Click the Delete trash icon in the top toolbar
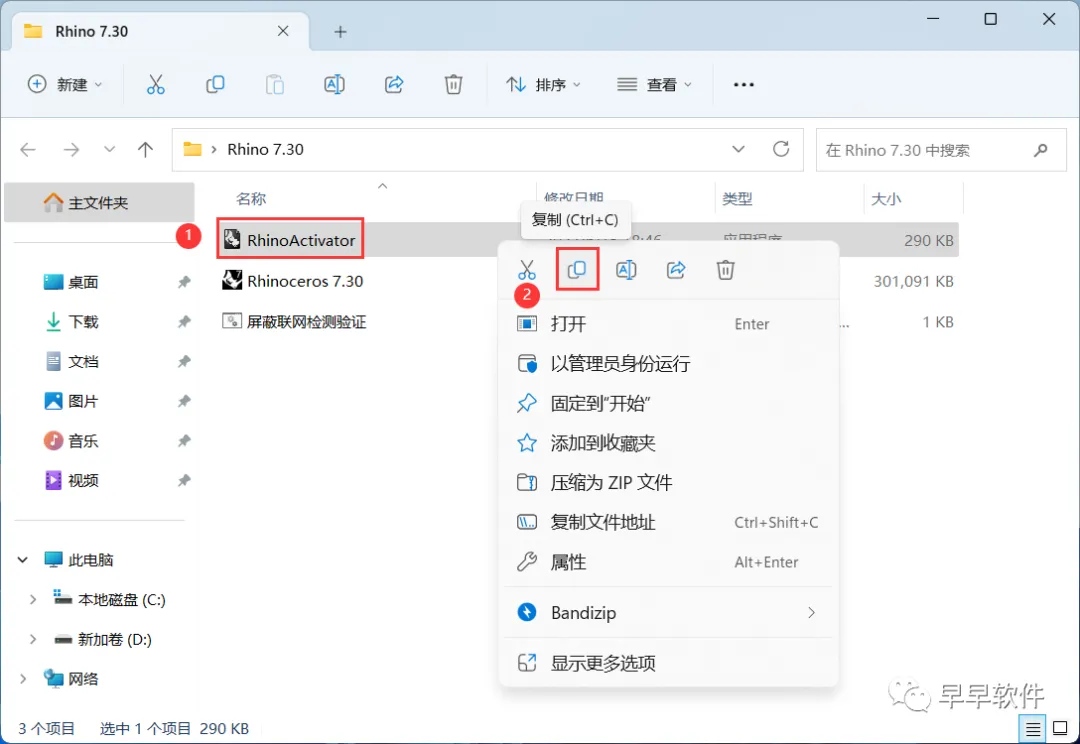 point(453,84)
